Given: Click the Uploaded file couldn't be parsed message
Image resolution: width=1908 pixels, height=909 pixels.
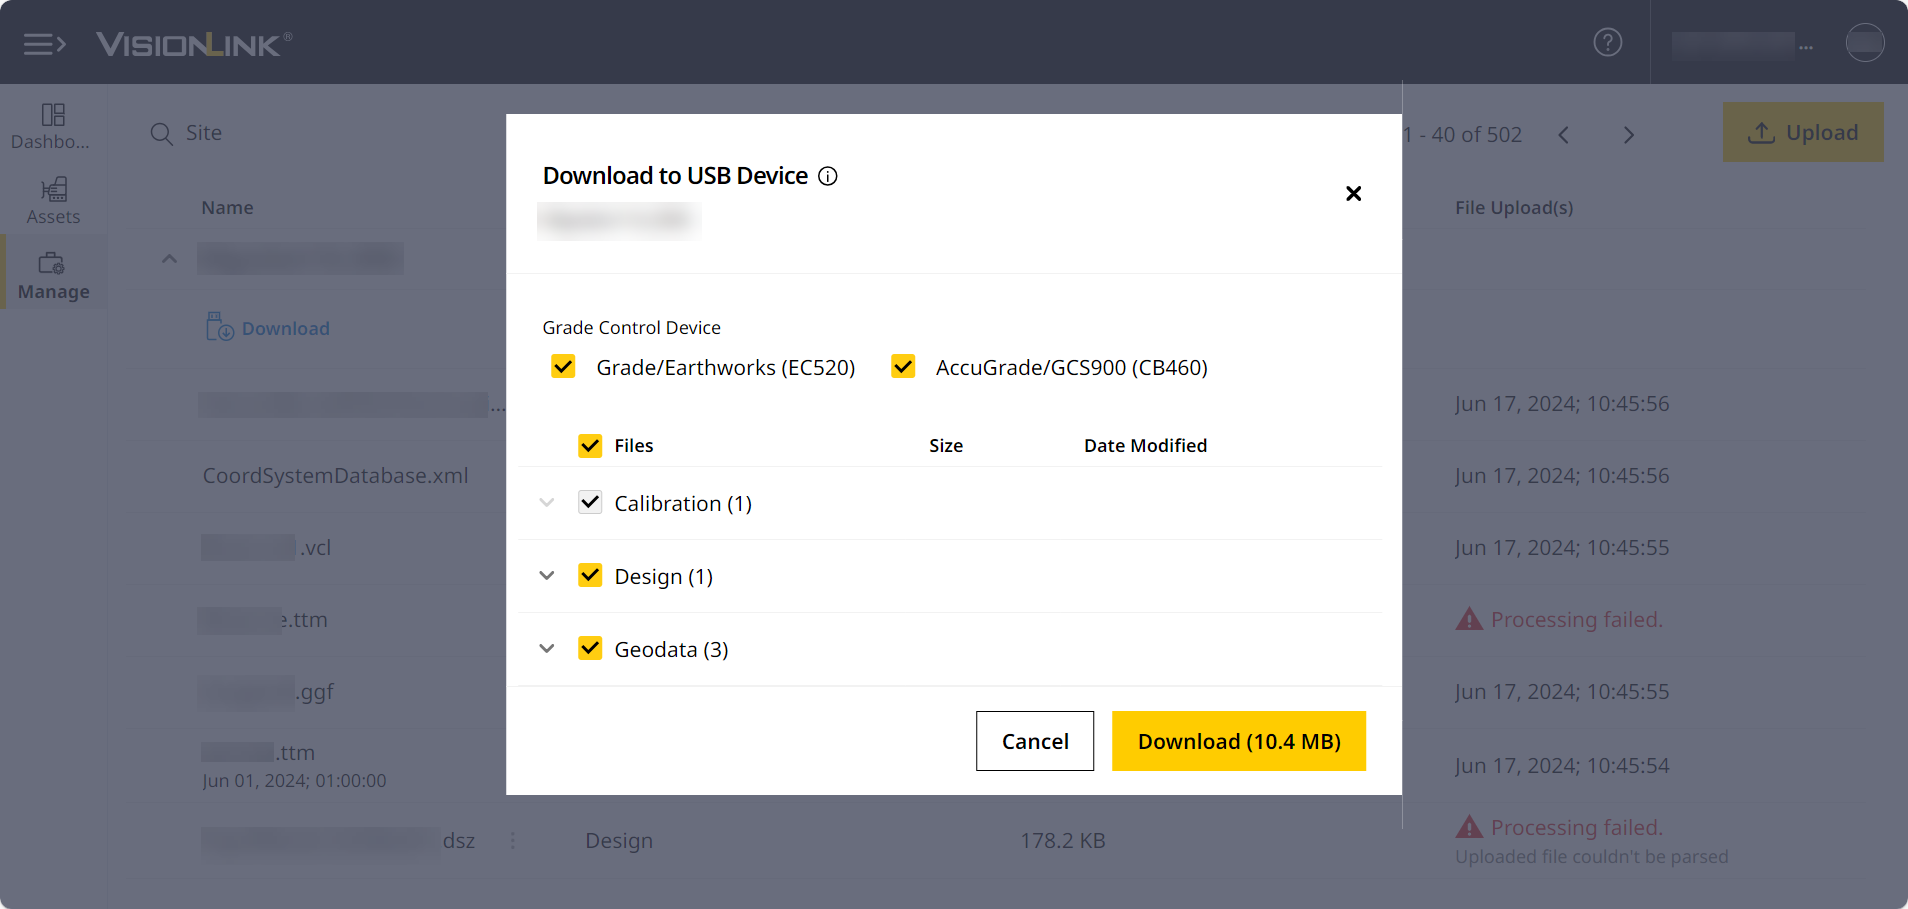Looking at the screenshot, I should (1591, 857).
